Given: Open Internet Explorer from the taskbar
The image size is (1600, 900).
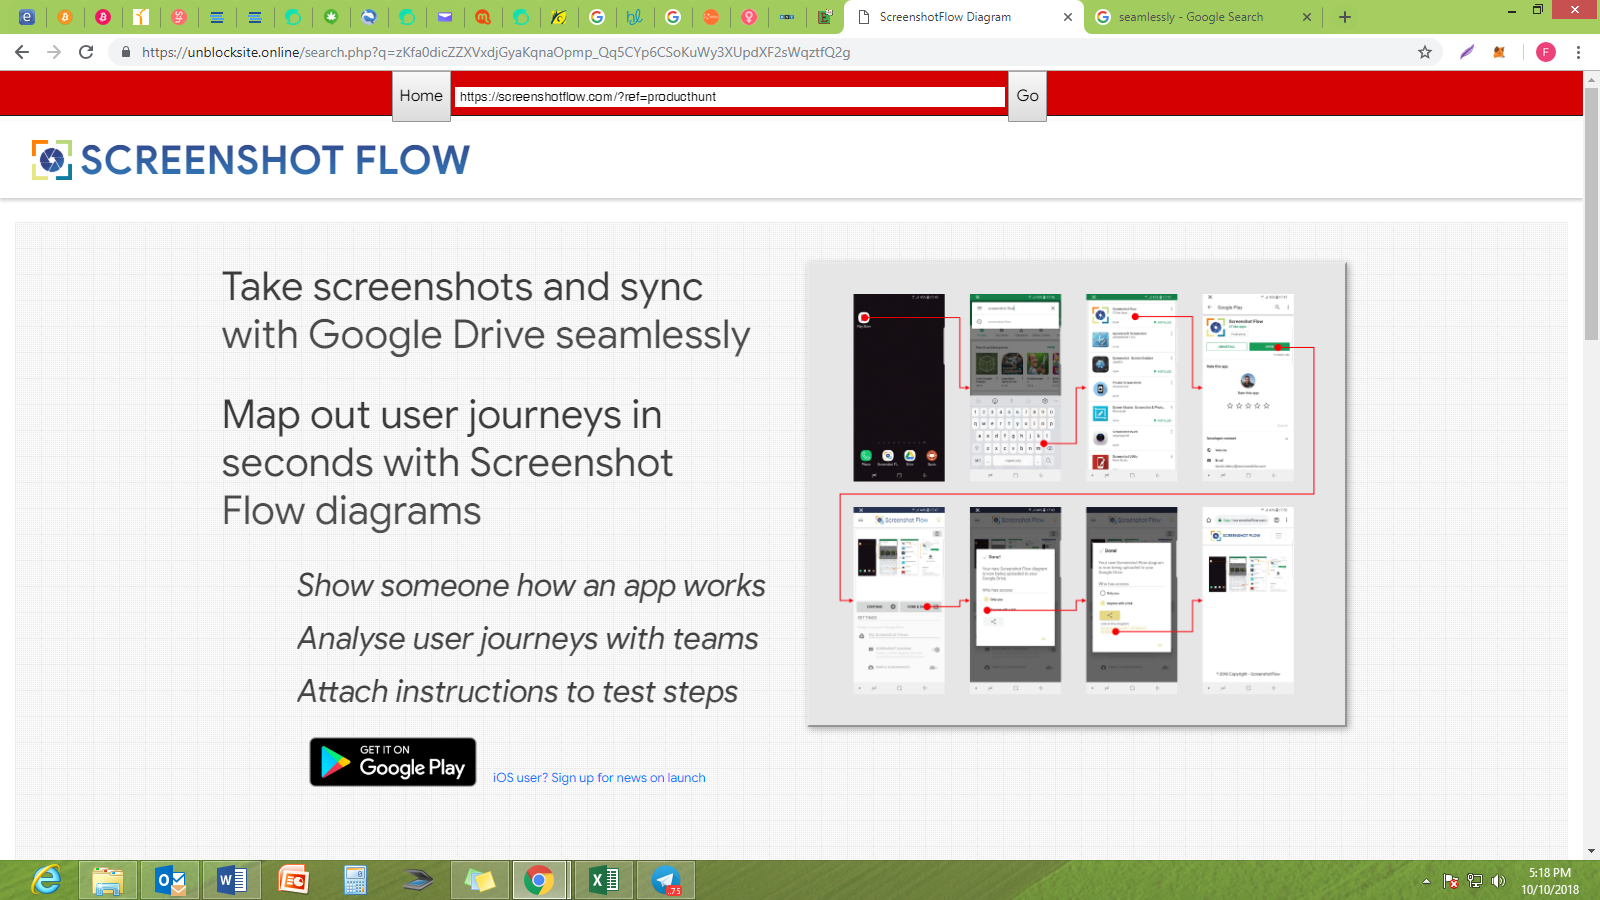Looking at the screenshot, I should 46,880.
